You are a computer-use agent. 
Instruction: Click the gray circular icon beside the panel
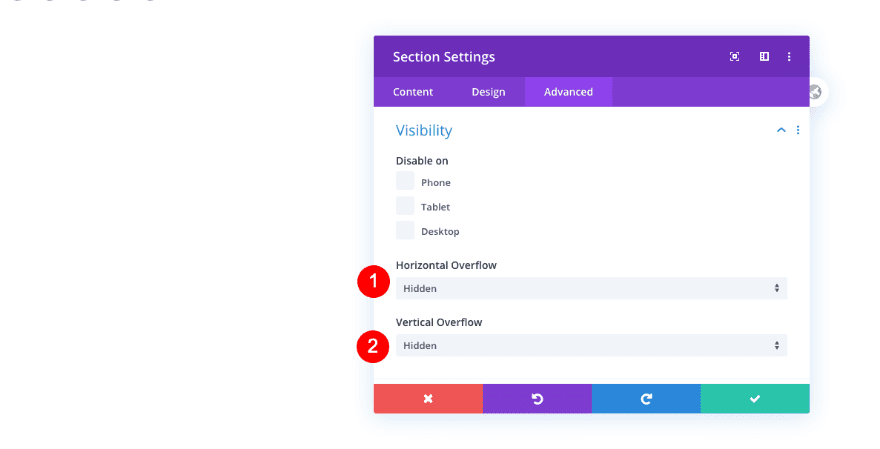(x=815, y=92)
